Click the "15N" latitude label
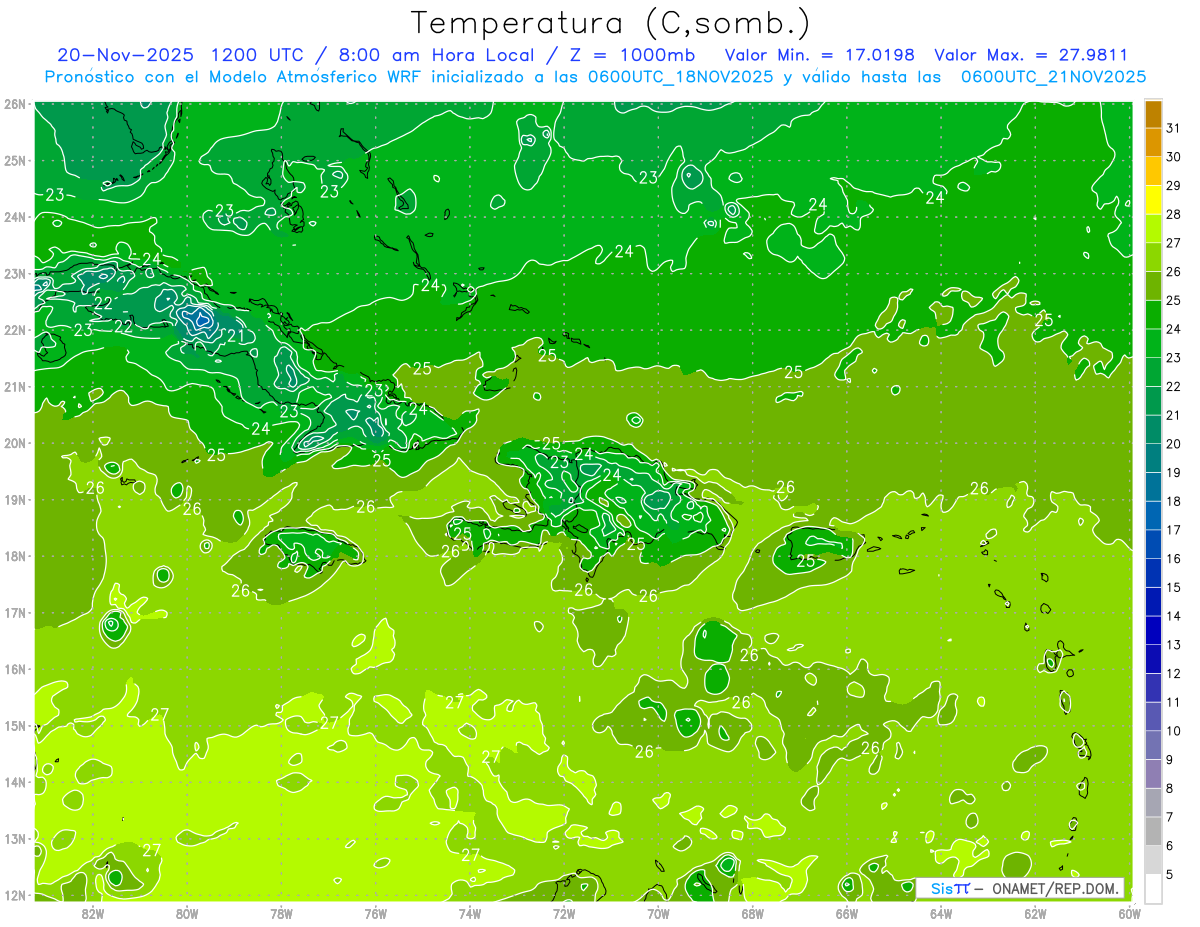1200x927 pixels. (x=15, y=726)
